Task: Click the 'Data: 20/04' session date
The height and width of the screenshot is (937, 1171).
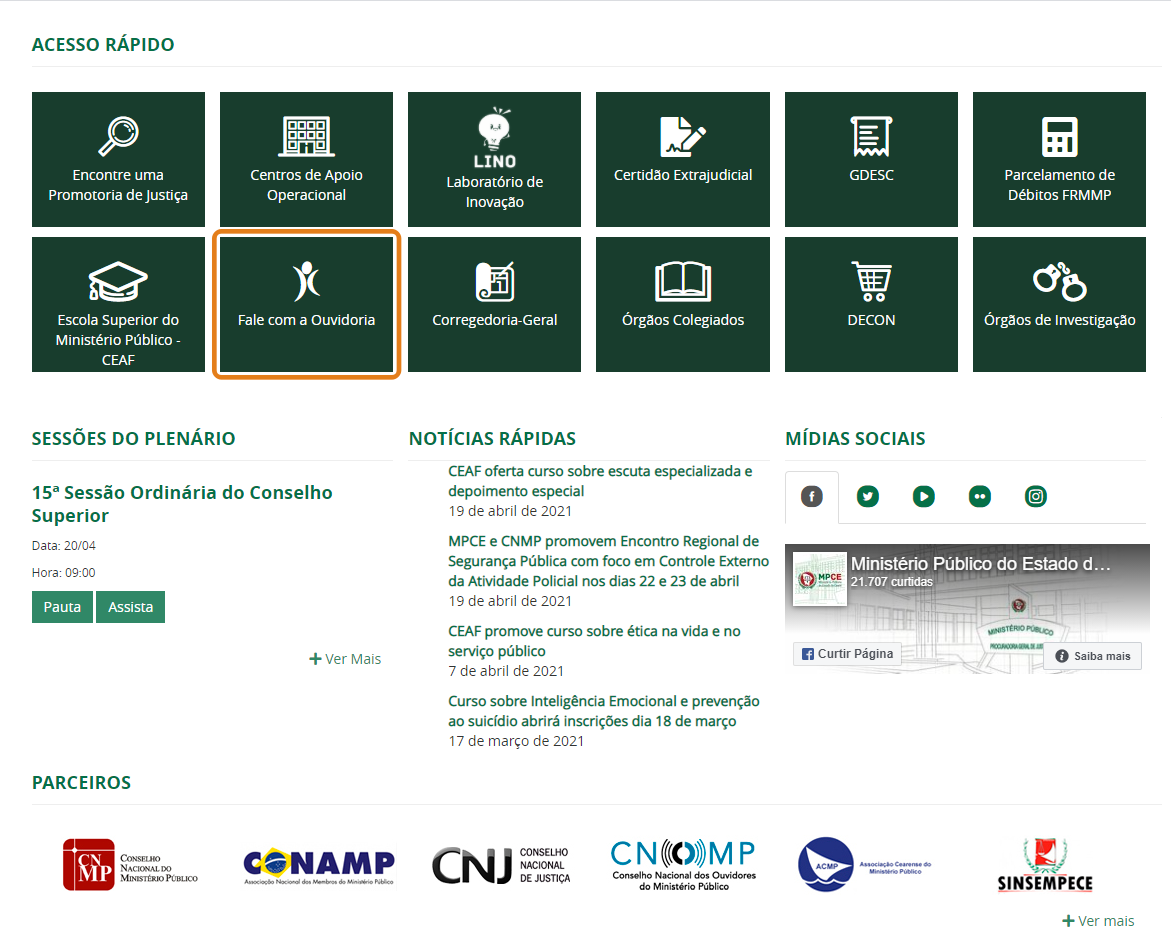Action: click(63, 546)
